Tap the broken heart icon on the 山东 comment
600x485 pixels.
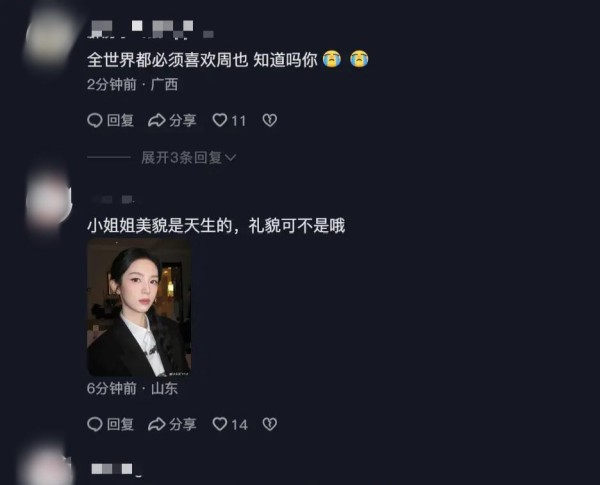click(x=270, y=424)
